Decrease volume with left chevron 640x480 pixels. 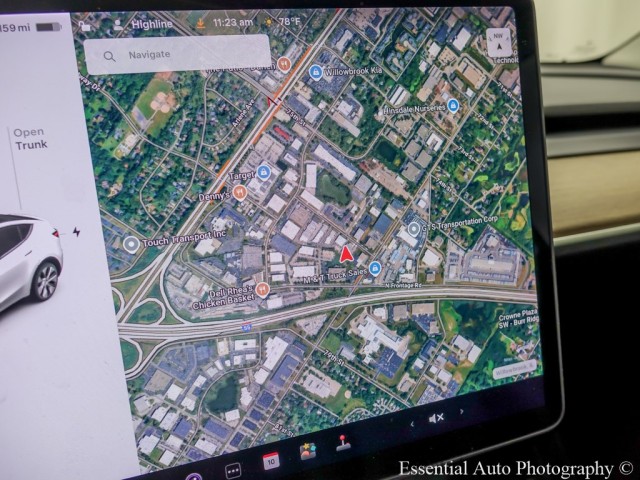tap(412, 424)
